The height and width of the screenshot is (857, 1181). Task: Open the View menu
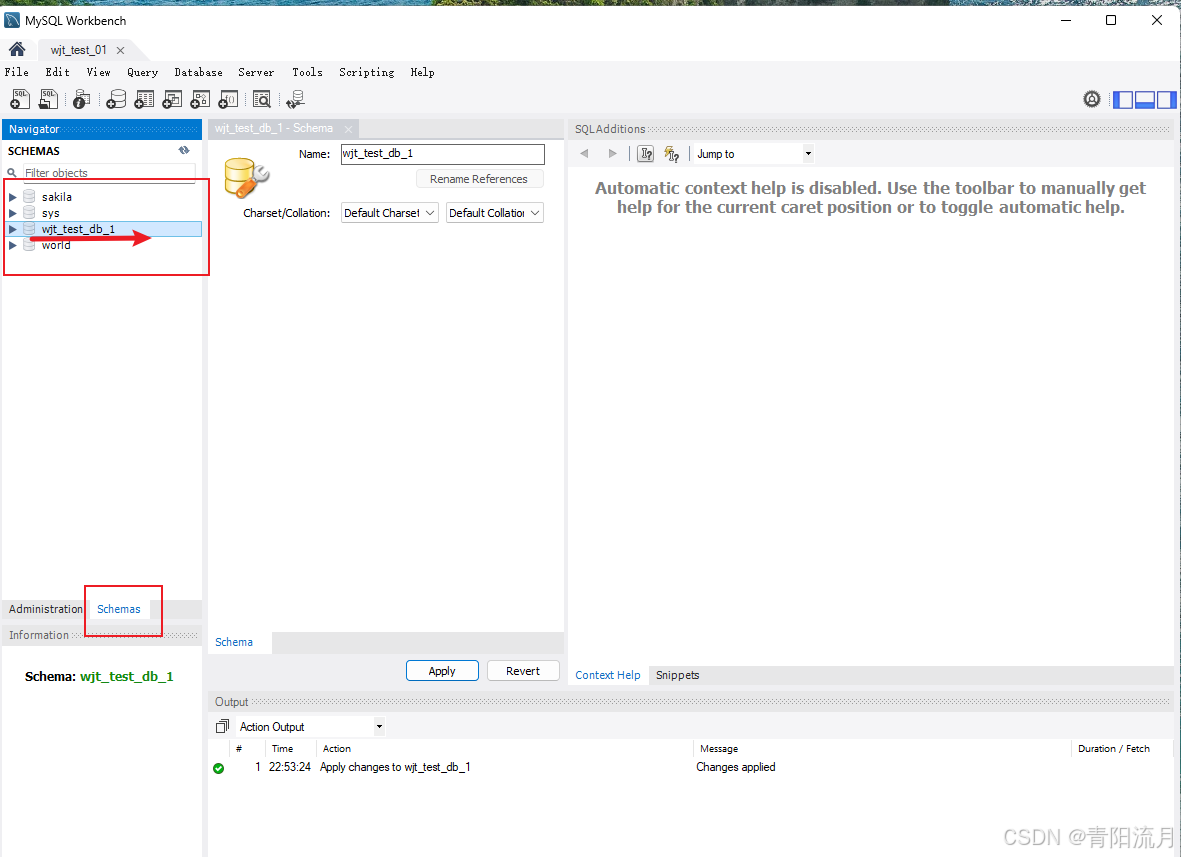[98, 72]
